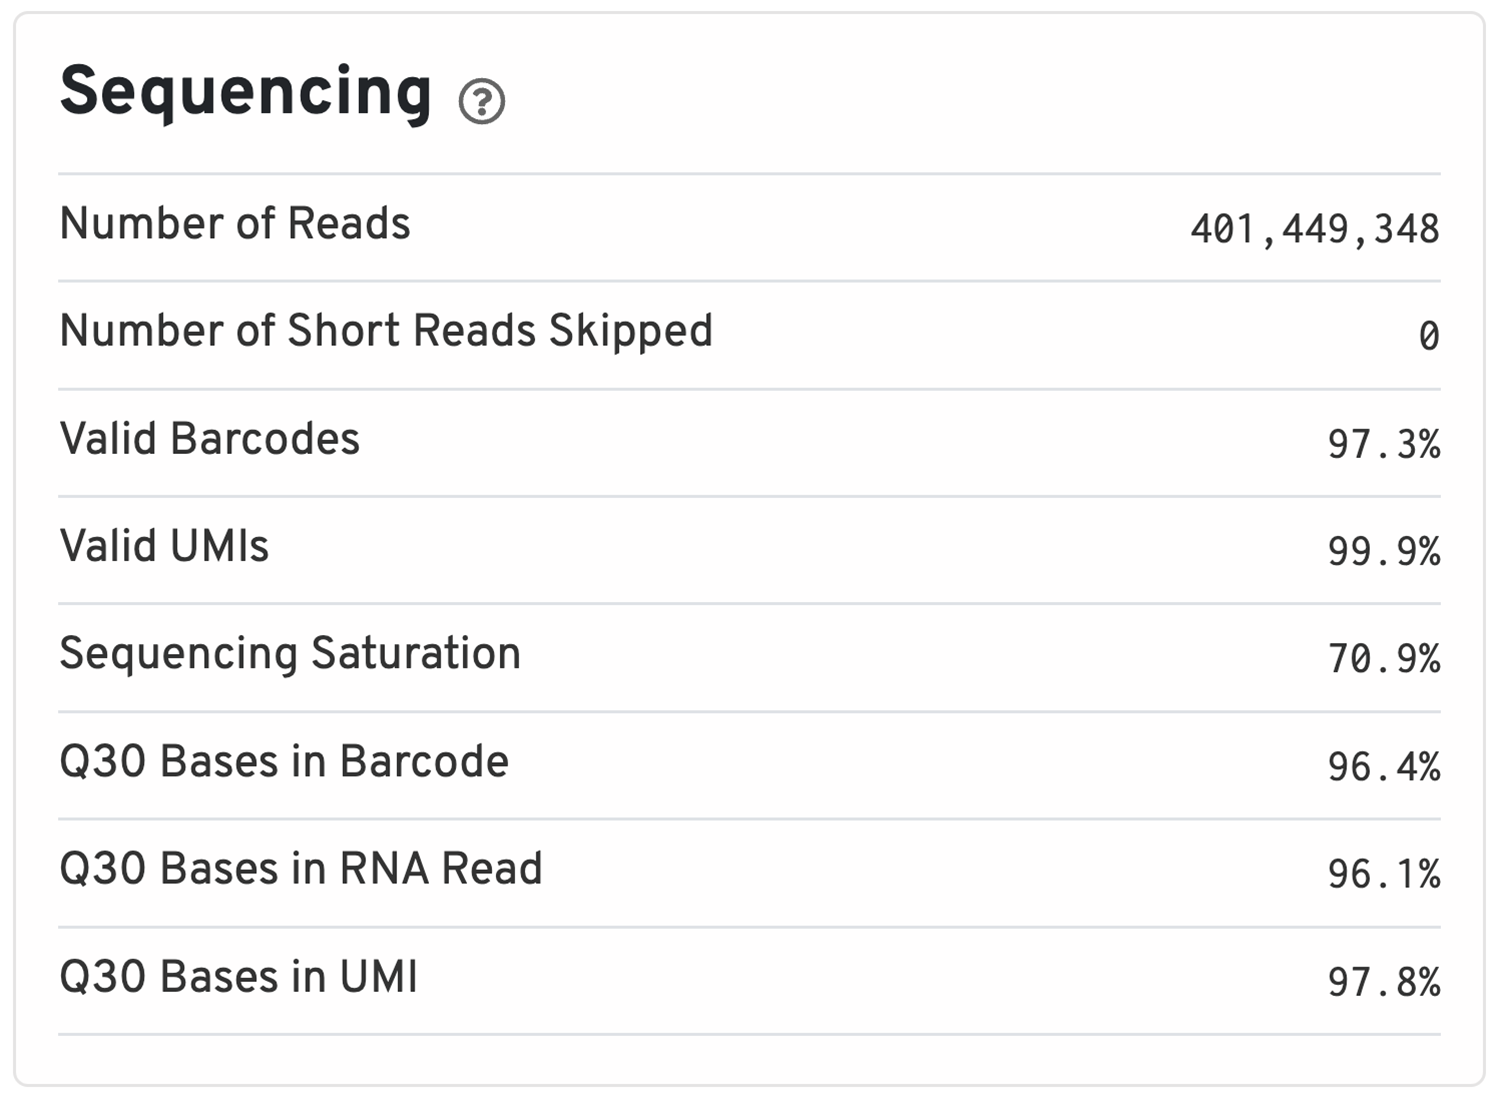Click the Sequencing Saturation table row
This screenshot has height=1098, width=1496.
[748, 657]
